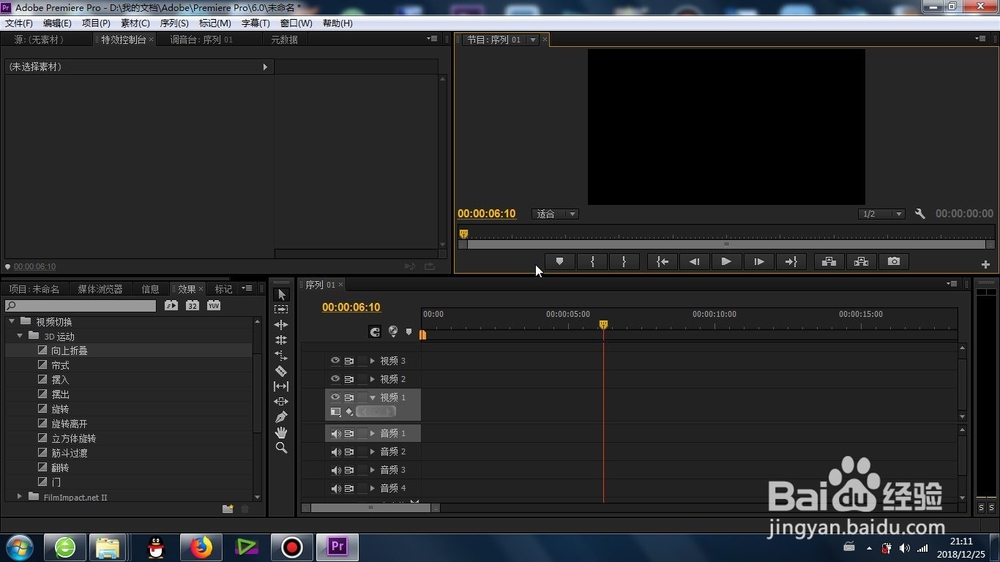This screenshot has height=562, width=1000.
Task: Mute the 音频 3 track speaker
Action: 335,470
